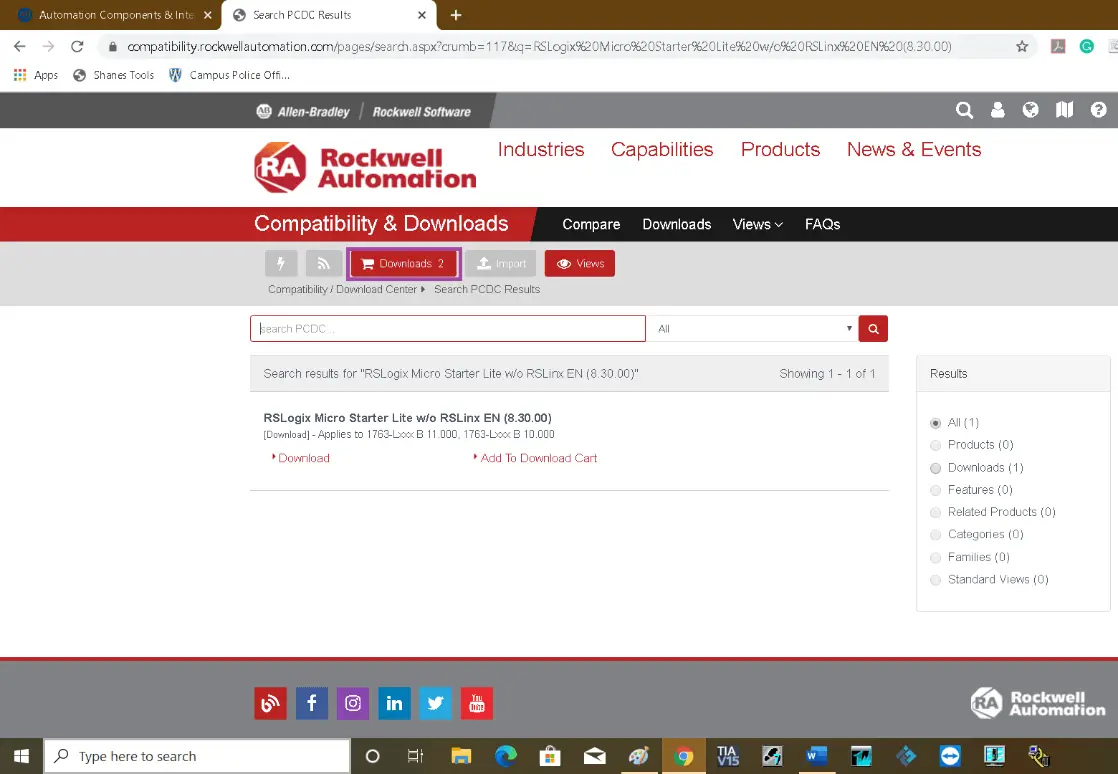
Task: Open the Capabilities menu
Action: coord(662,150)
